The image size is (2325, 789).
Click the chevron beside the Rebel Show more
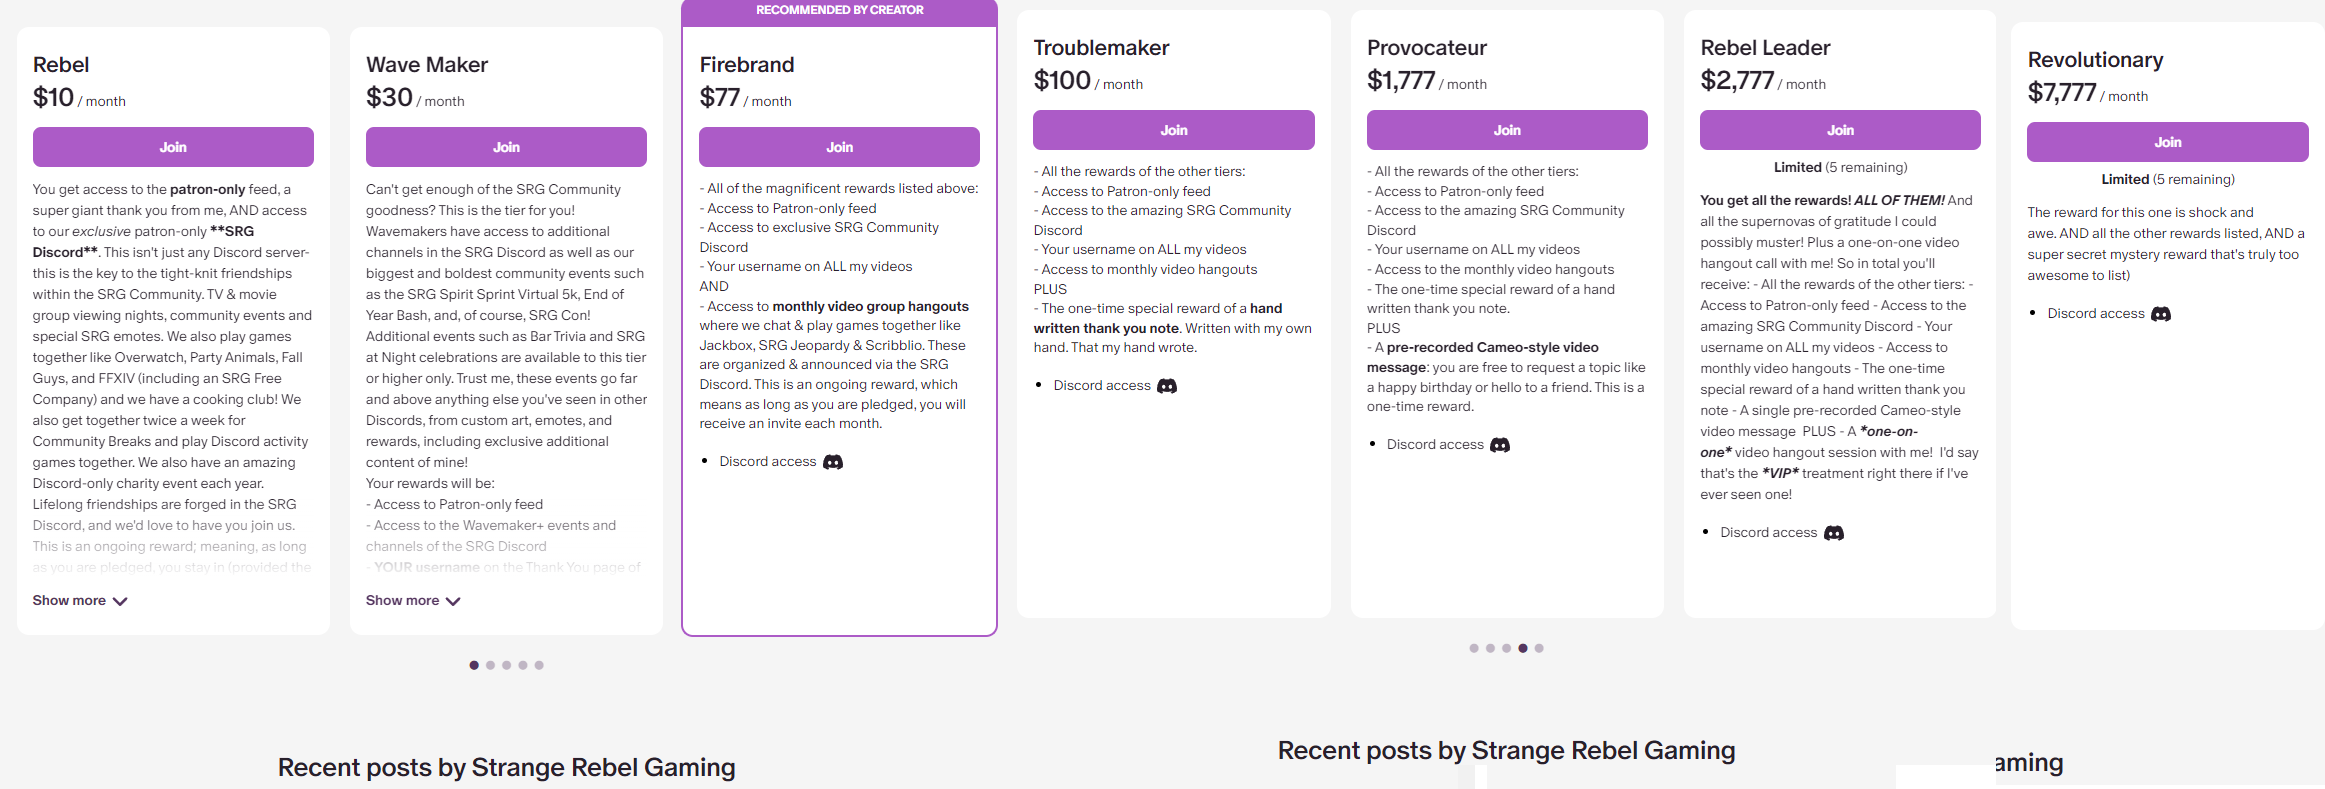pos(120,602)
